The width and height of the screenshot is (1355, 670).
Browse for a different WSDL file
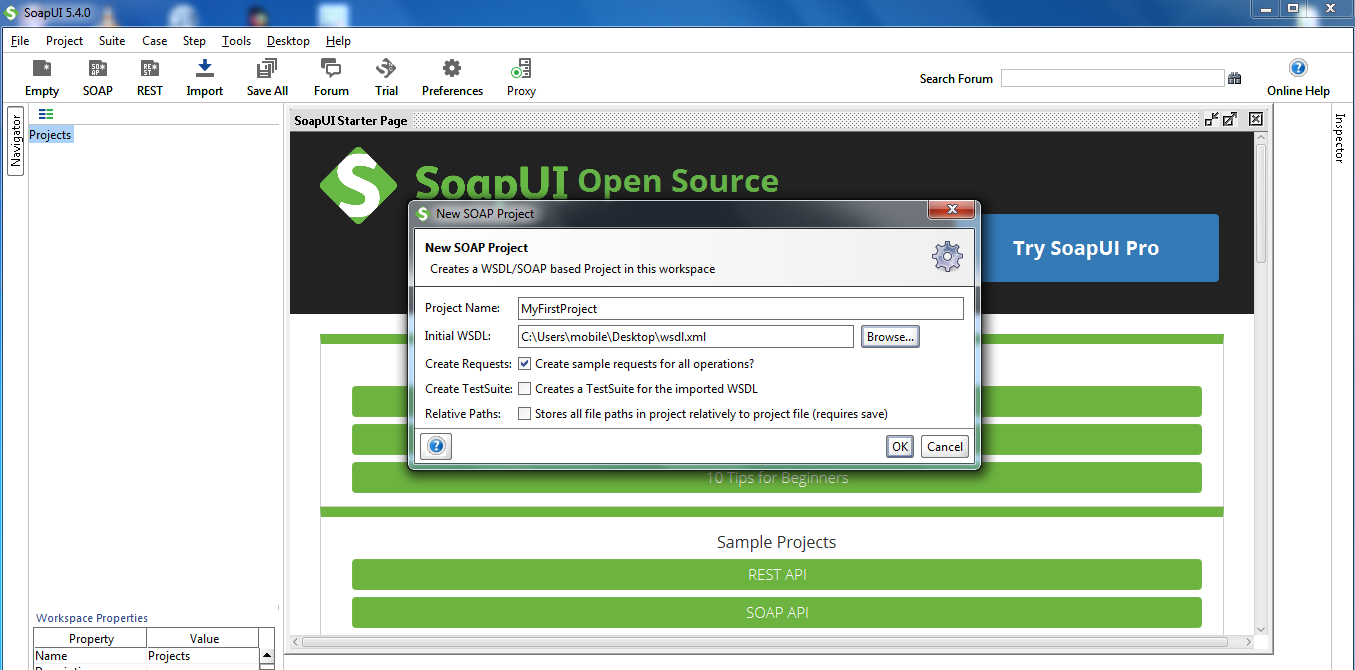point(889,336)
